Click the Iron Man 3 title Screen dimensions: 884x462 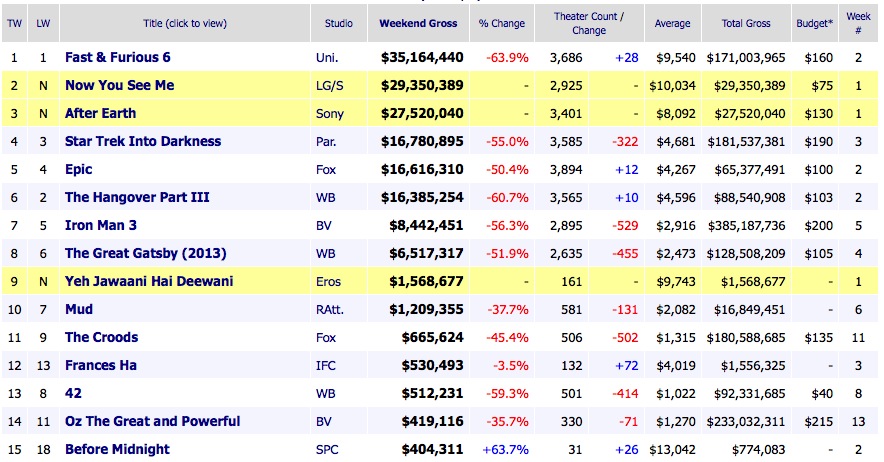coord(100,225)
